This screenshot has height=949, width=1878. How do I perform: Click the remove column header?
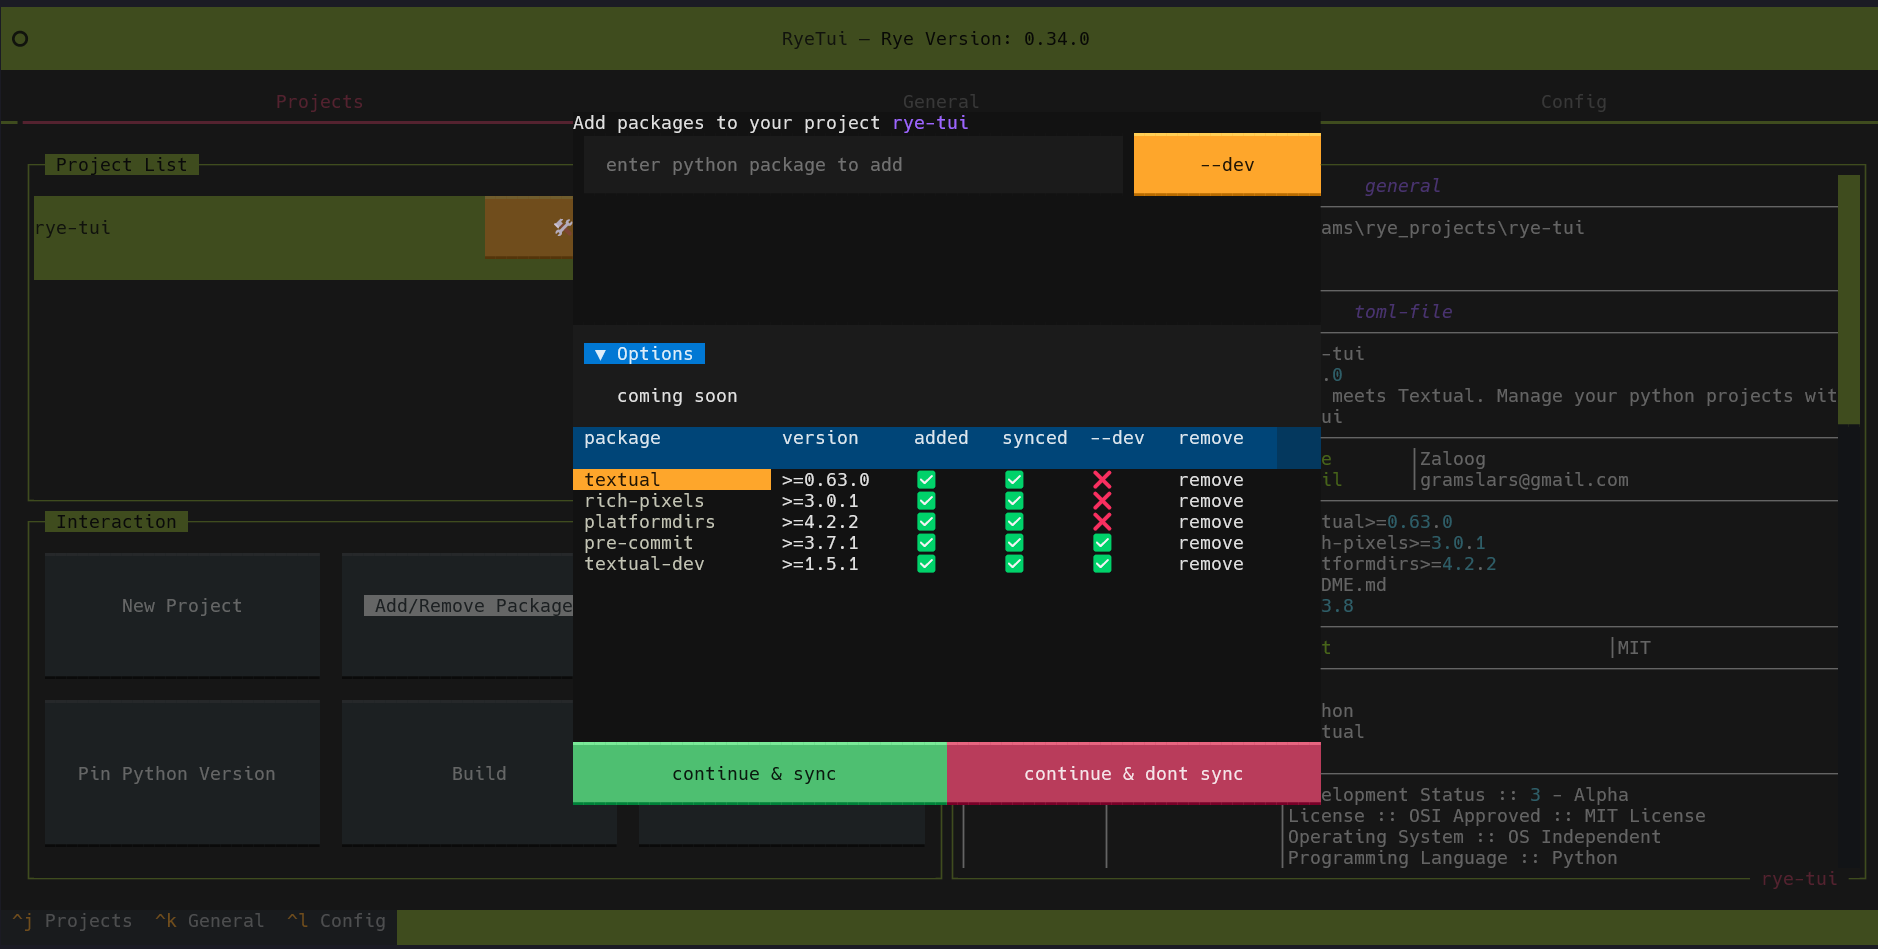point(1211,438)
